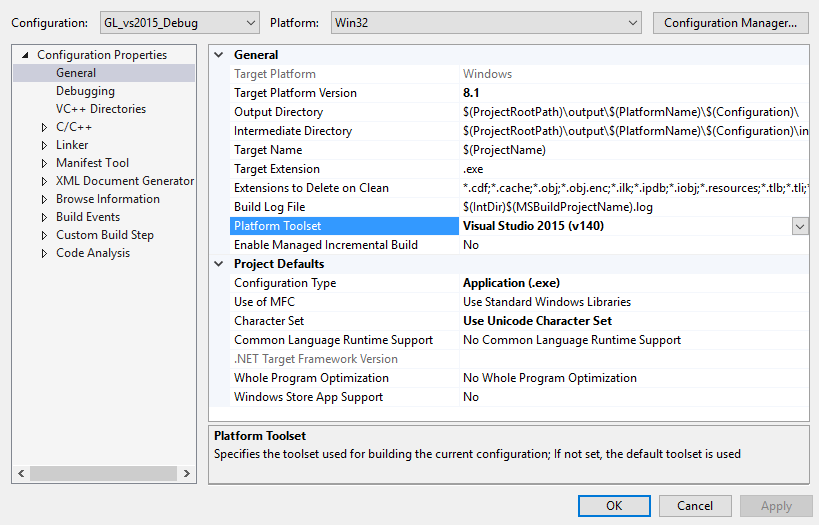Click the 8.1 version value

[x=471, y=93]
